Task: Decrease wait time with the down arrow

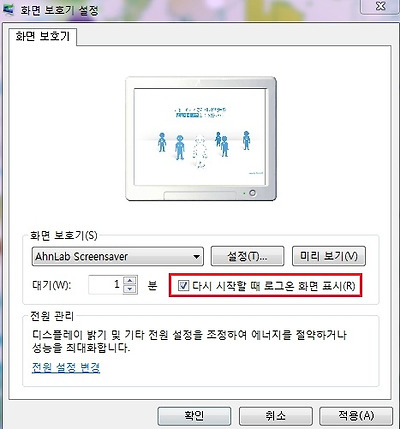Action: click(130, 289)
